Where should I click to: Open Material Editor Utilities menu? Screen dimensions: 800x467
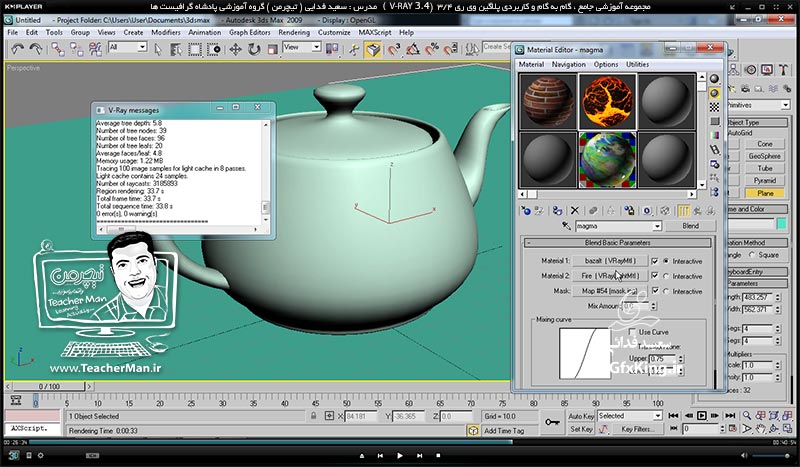637,64
